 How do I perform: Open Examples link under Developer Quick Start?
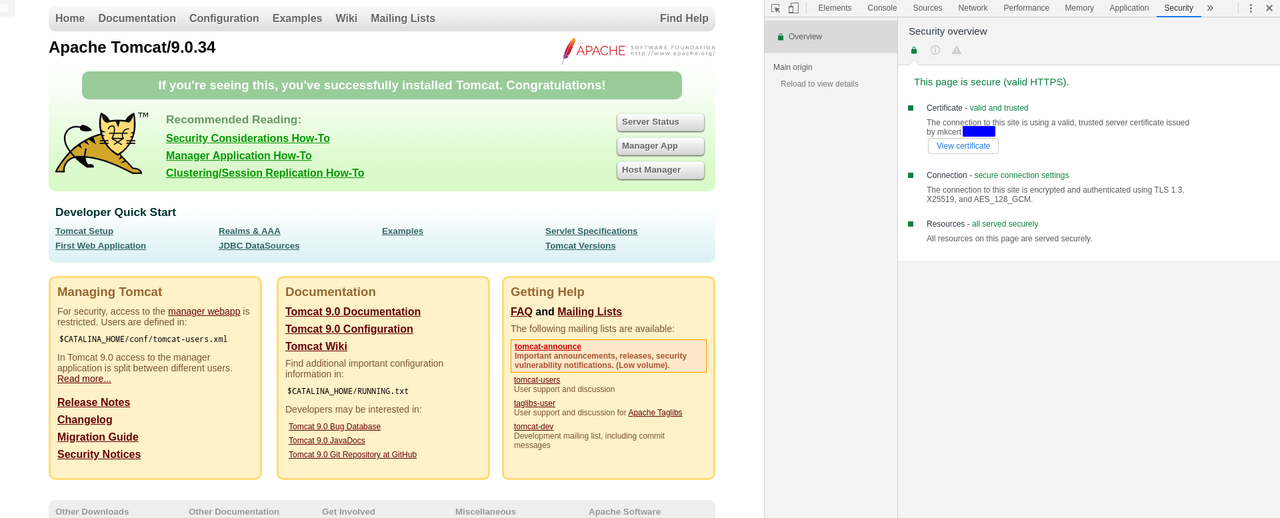[x=402, y=231]
